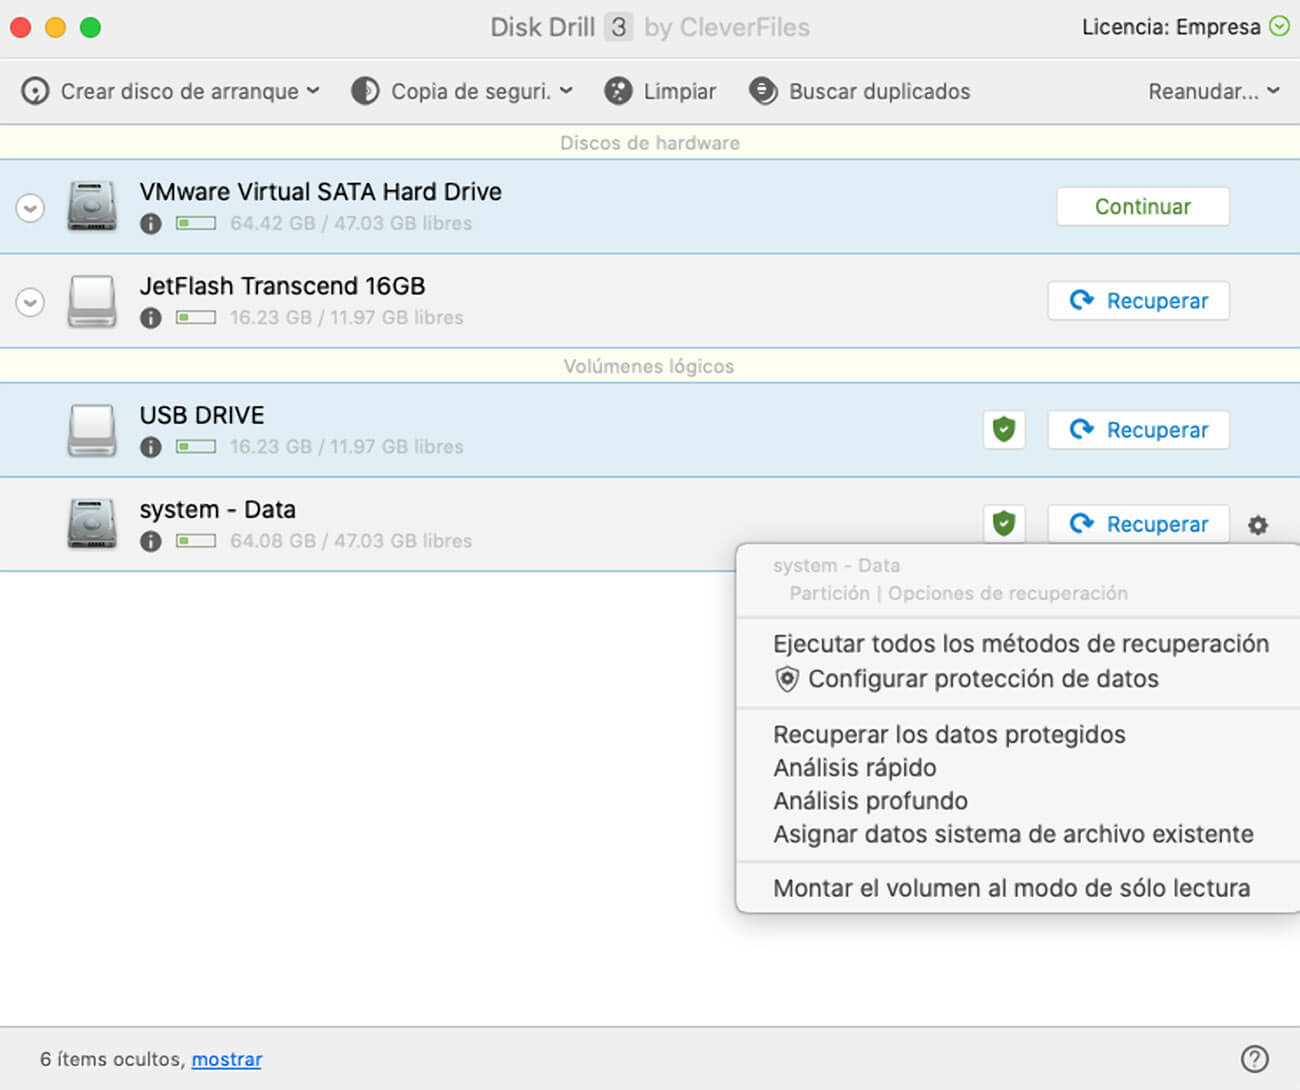Click the gear options icon for system - Data
This screenshot has width=1300, height=1090.
click(x=1258, y=524)
